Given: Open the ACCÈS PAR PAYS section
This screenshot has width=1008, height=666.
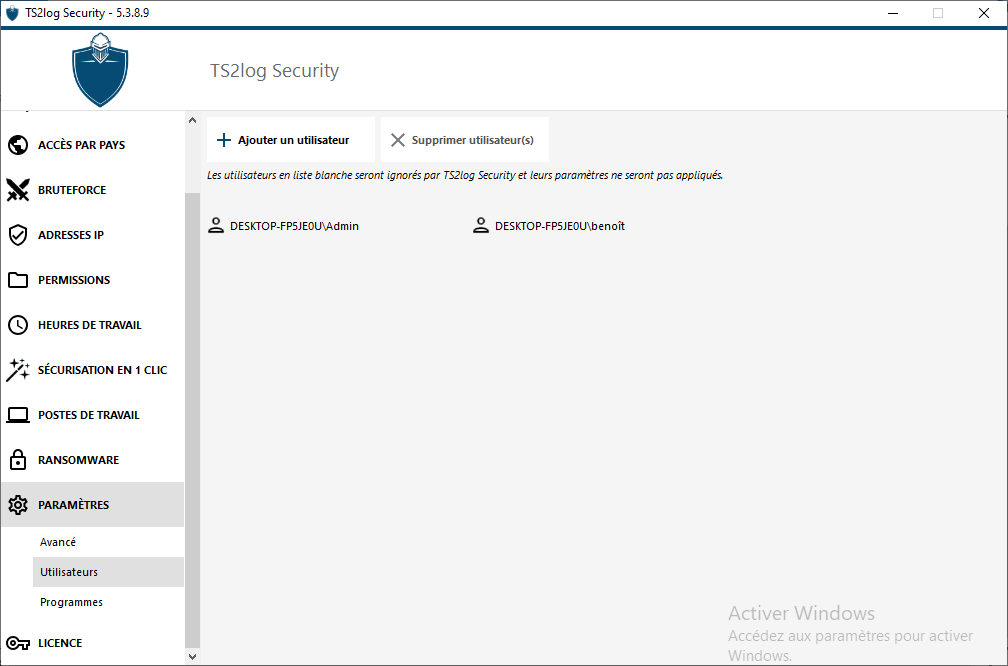Looking at the screenshot, I should pyautogui.click(x=93, y=145).
